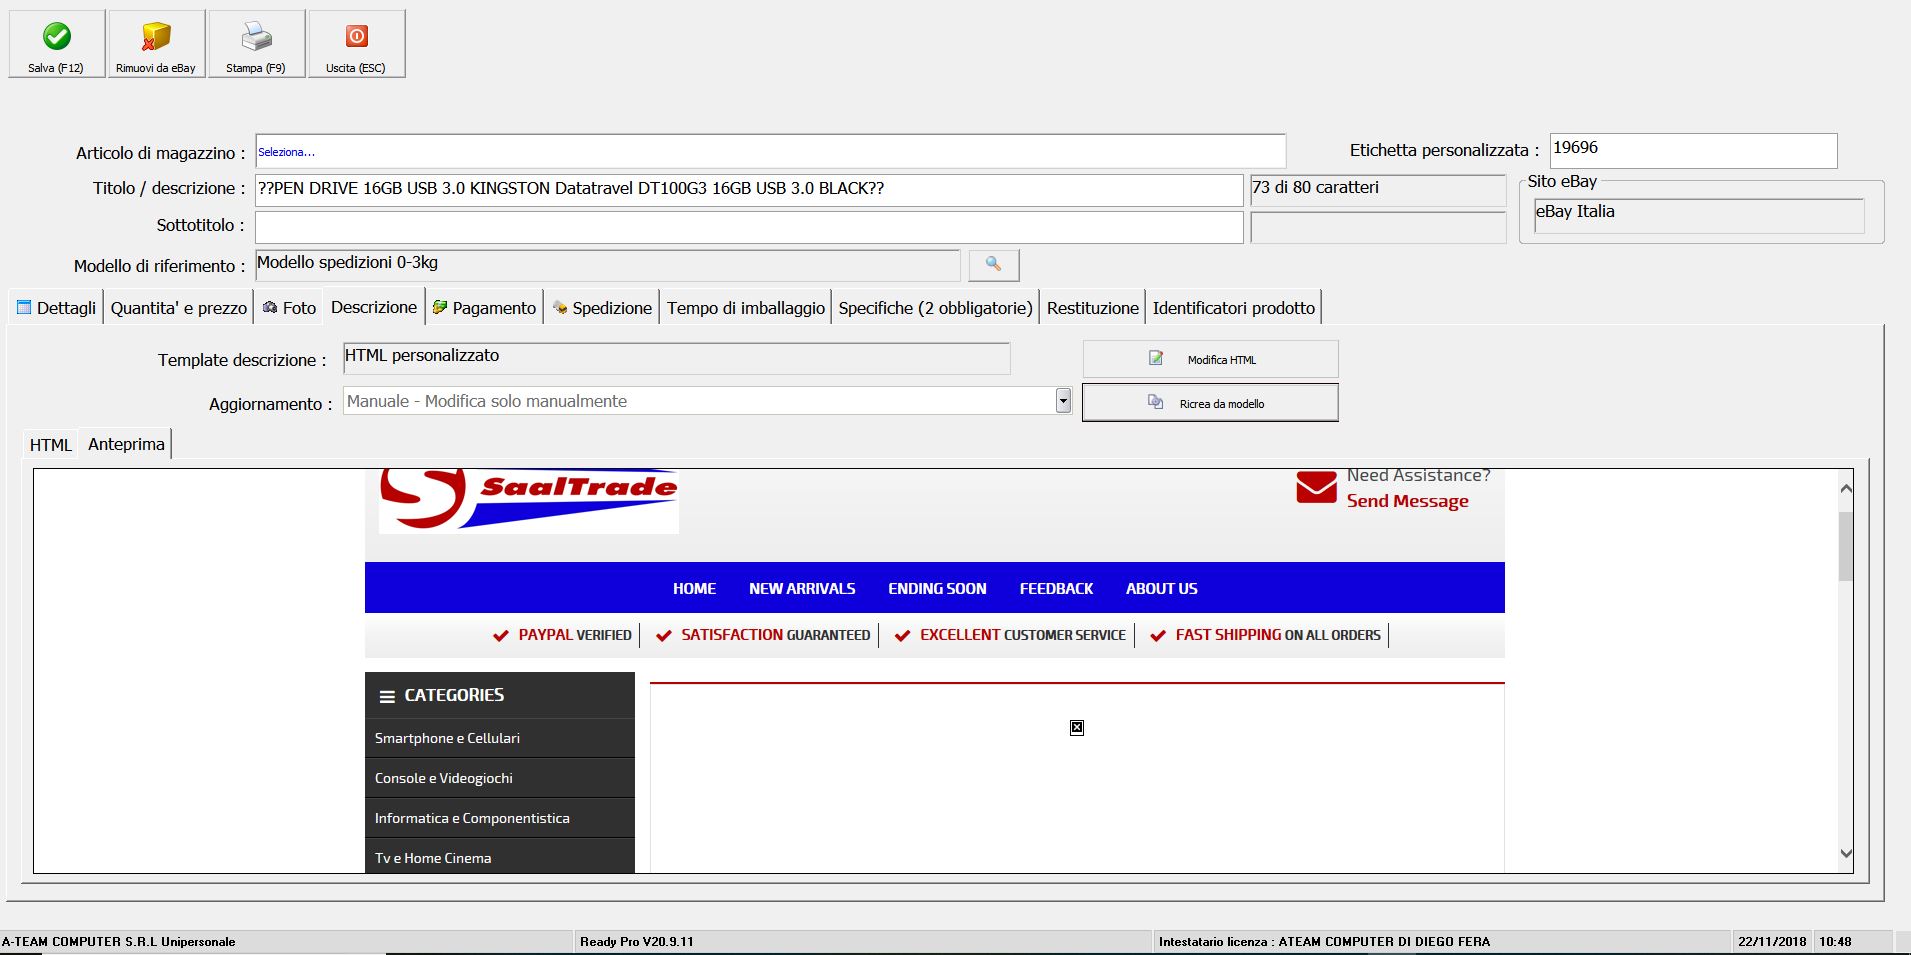Click the preview scrollbar down arrow
This screenshot has height=955, width=1911.
click(1846, 854)
